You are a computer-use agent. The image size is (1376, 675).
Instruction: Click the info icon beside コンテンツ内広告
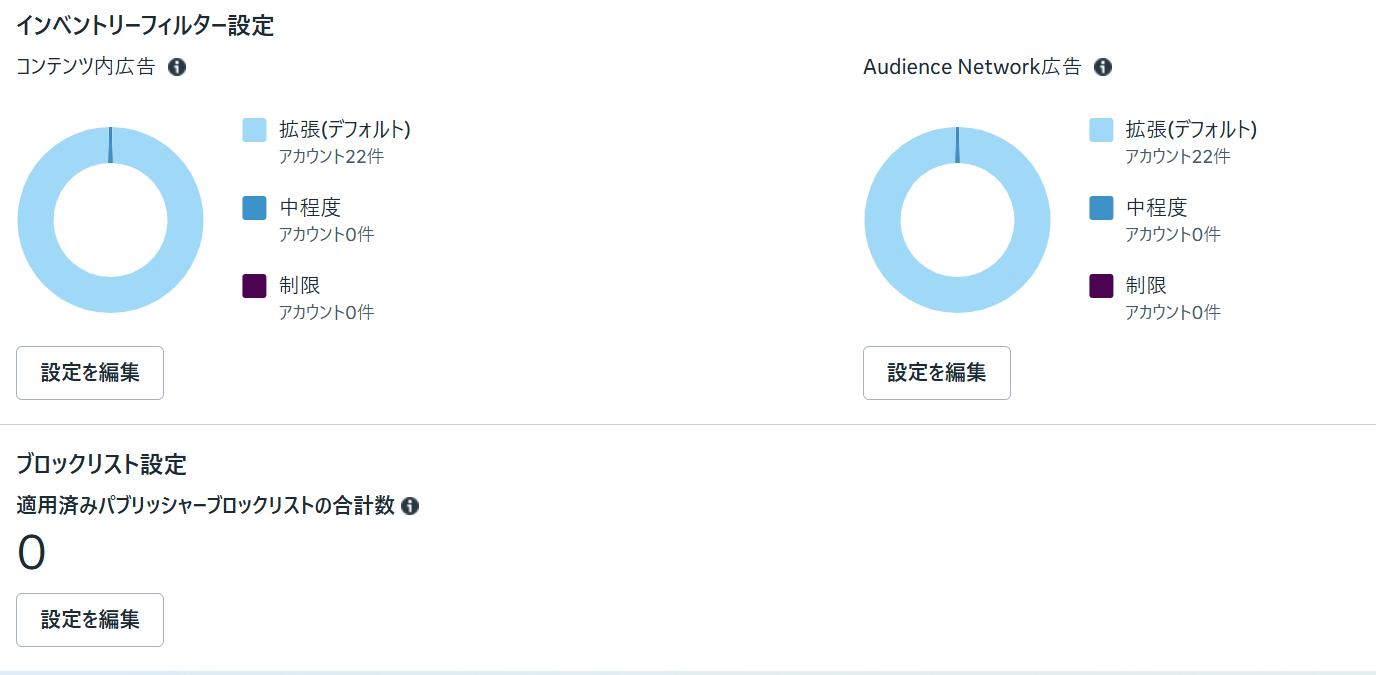coord(177,67)
